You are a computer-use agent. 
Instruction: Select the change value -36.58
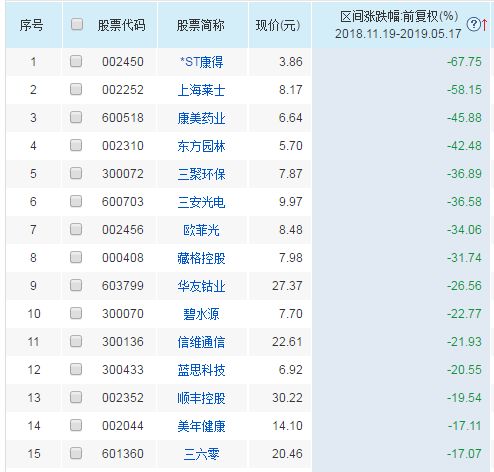pos(464,202)
